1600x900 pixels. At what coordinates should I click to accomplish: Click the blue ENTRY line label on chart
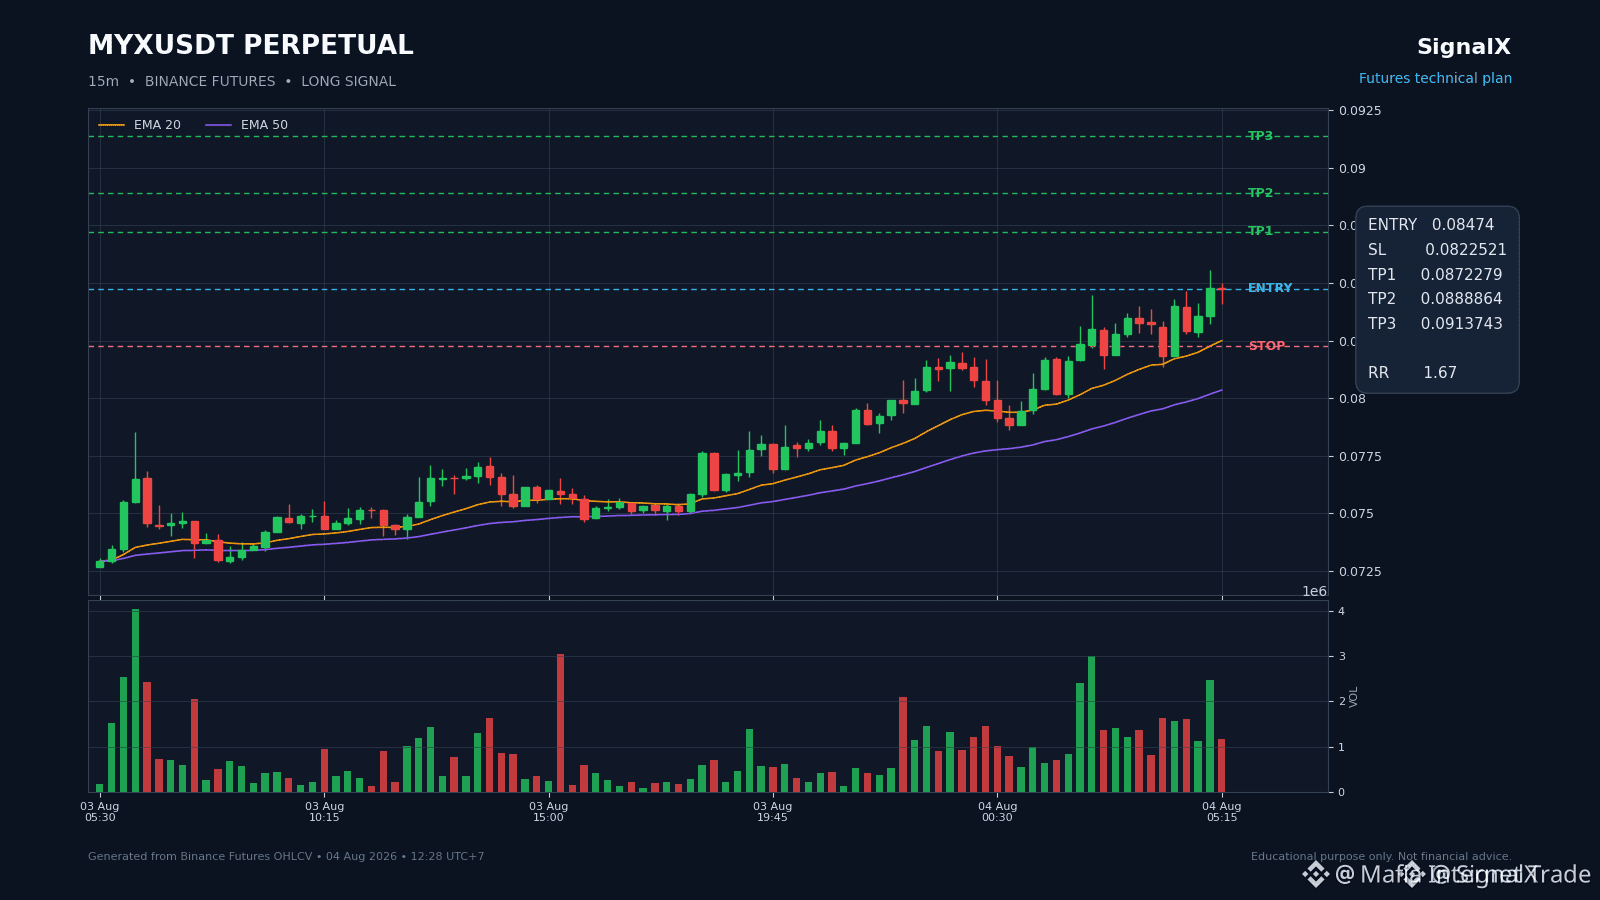(x=1270, y=288)
